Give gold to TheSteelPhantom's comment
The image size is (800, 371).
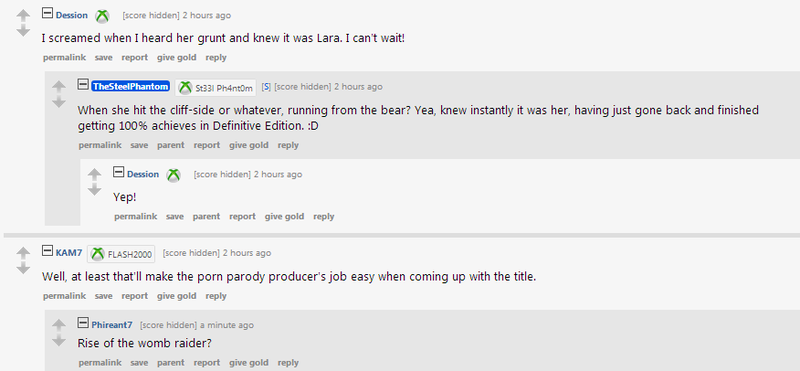click(248, 145)
